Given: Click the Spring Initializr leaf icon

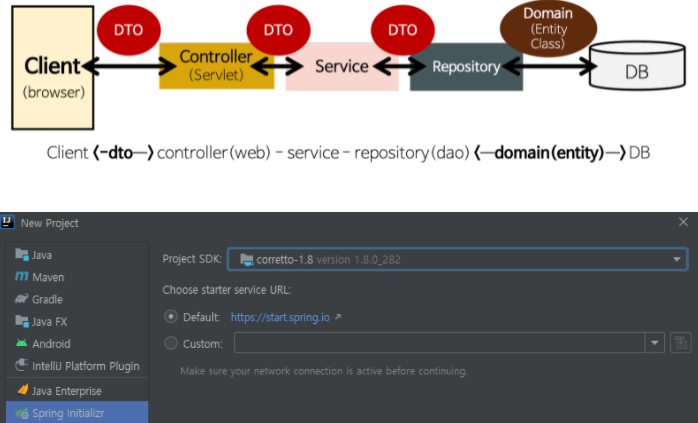Looking at the screenshot, I should click(22, 413).
